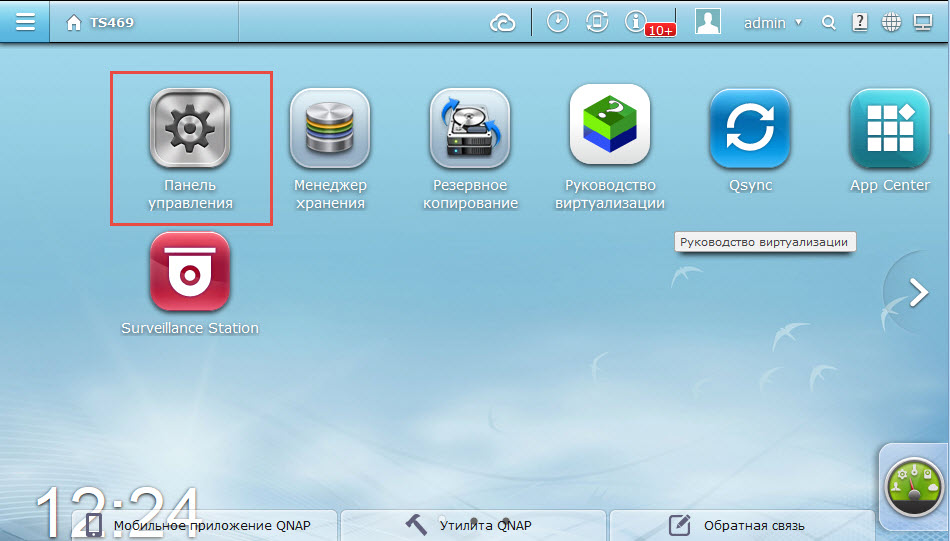Click the 10+ notification badge
The width and height of the screenshot is (950, 541).
660,30
